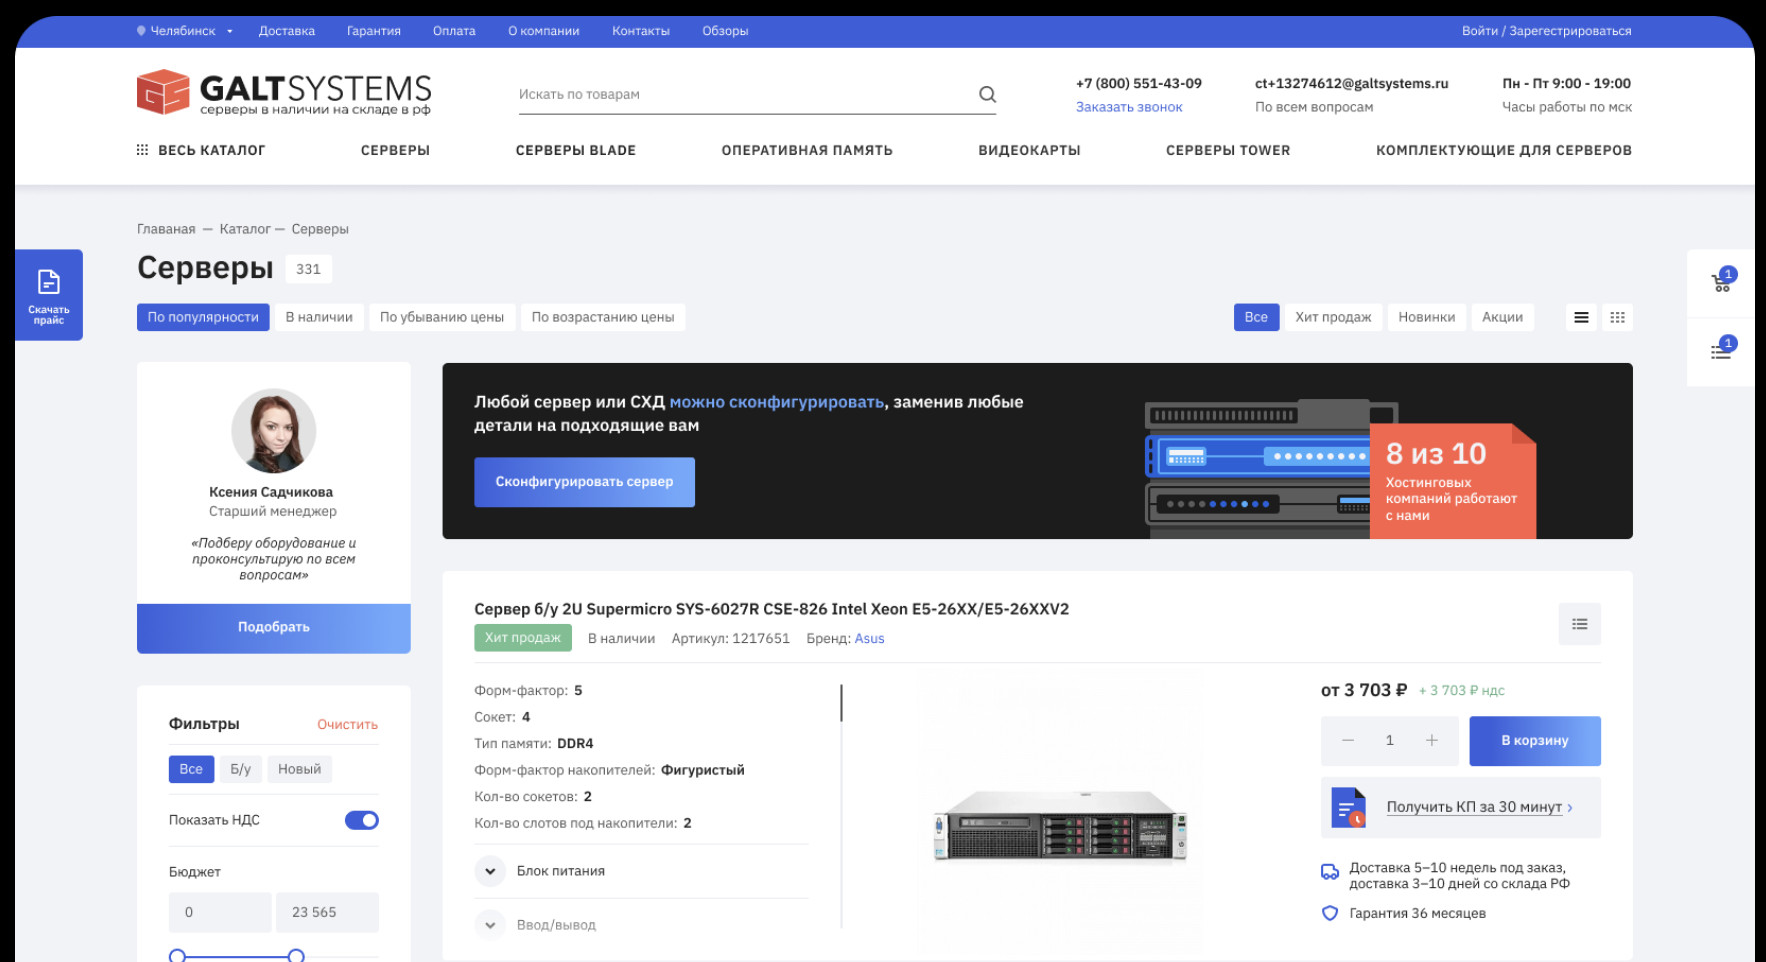Toggle the Показать НДС switch
This screenshot has height=962, width=1766.
click(x=361, y=820)
